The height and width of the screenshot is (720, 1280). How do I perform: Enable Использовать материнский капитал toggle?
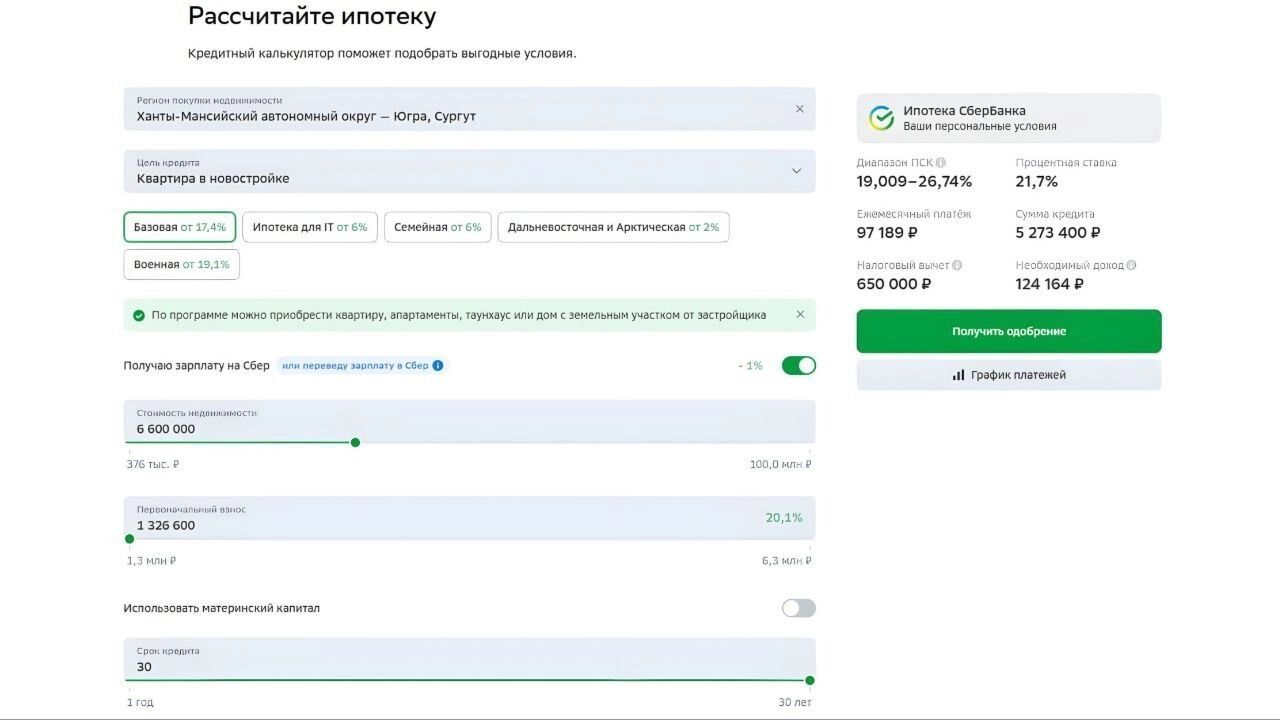point(798,608)
